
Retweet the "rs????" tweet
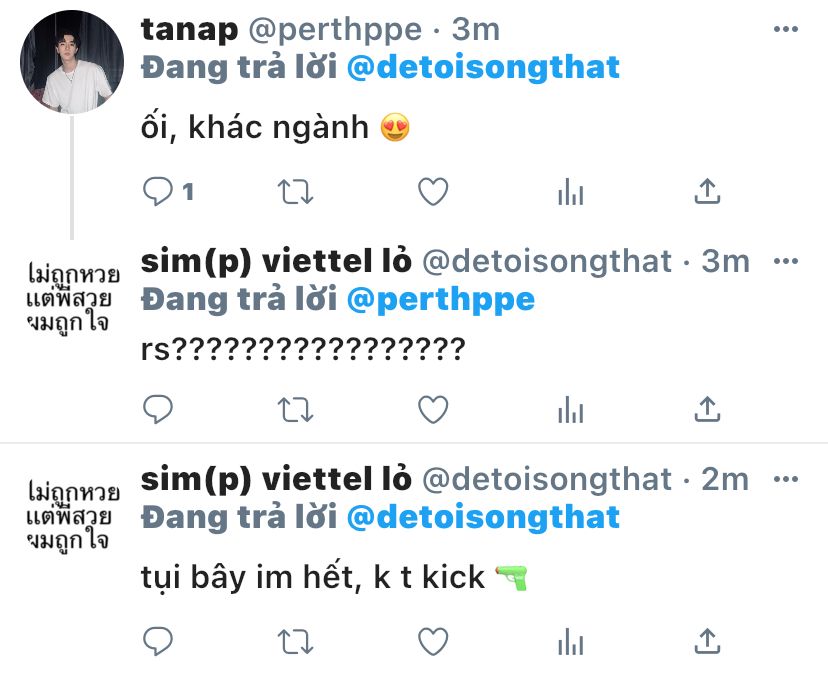[x=295, y=409]
